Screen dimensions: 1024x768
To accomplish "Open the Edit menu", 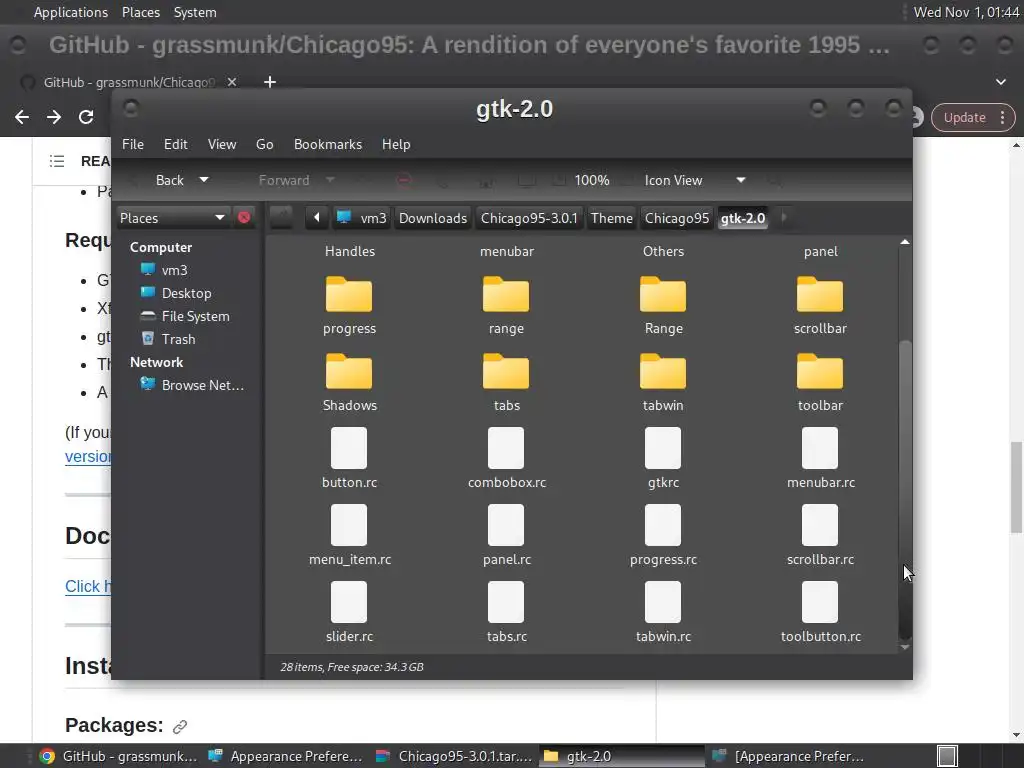I will (x=176, y=144).
